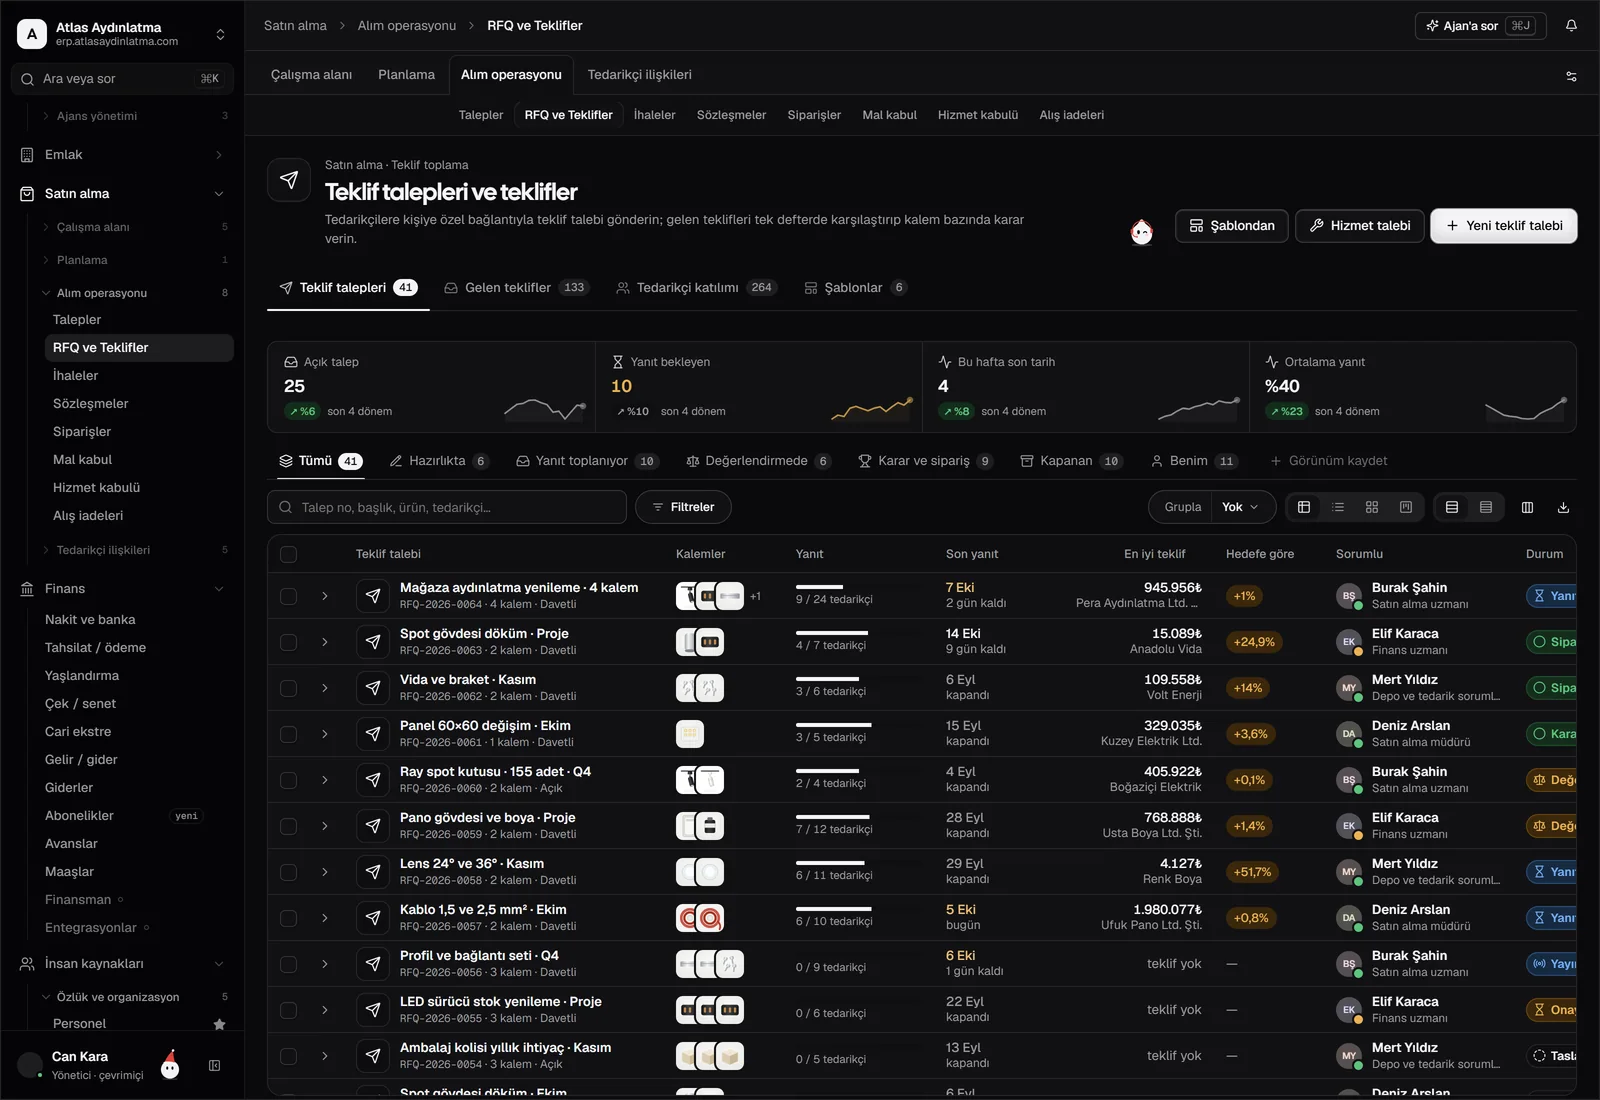
Task: Open the Tedarikçi katılımı tab
Action: click(697, 288)
